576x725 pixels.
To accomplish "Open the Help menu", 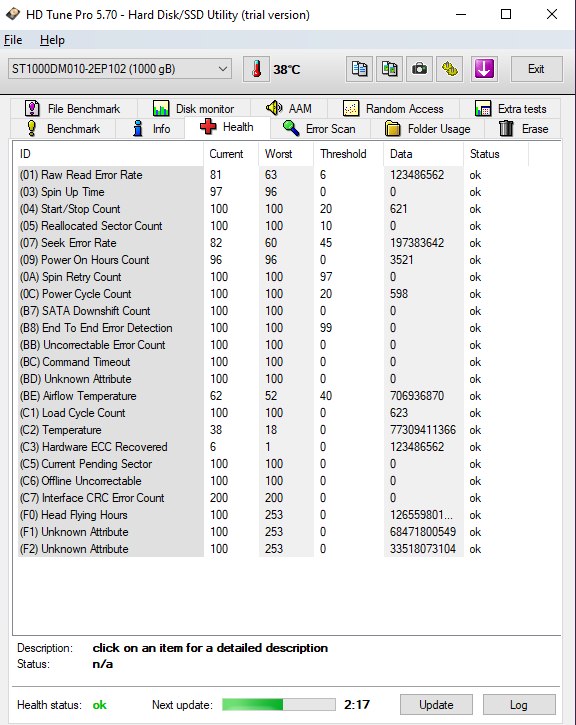I will pyautogui.click(x=52, y=40).
